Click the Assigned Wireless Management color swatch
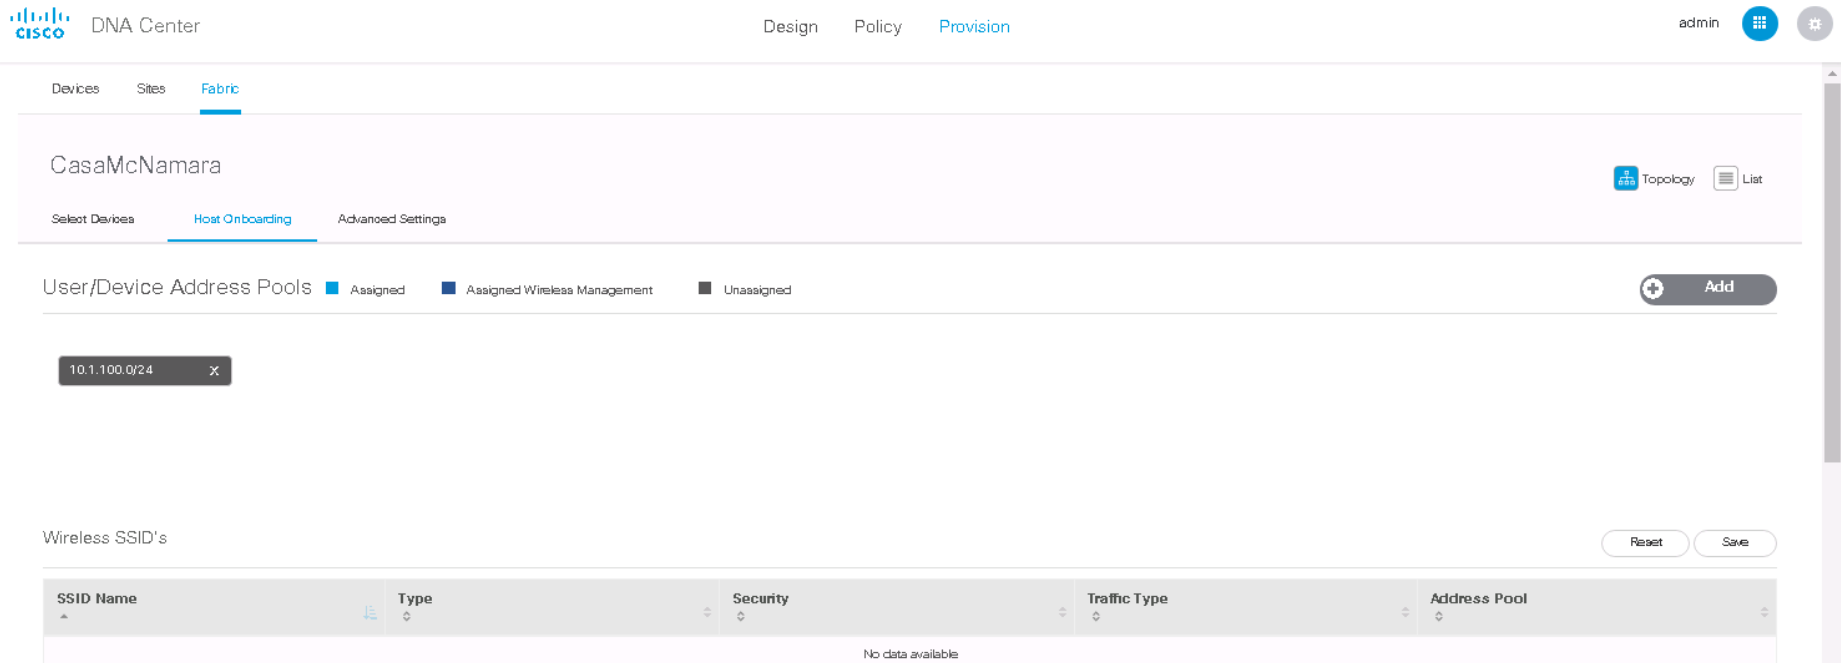1841x663 pixels. [448, 288]
